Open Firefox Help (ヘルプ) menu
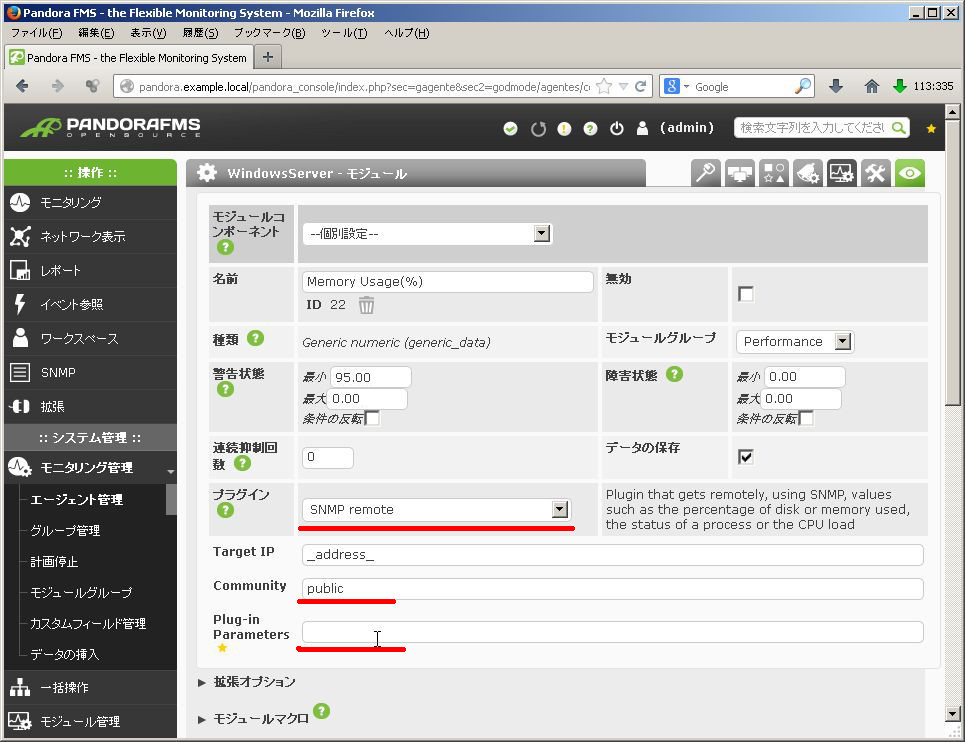 coord(407,33)
